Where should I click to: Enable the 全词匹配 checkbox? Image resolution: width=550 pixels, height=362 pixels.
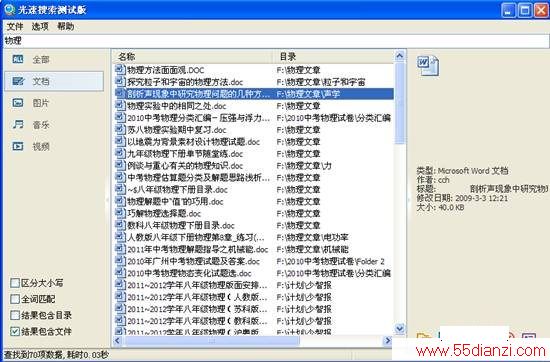pos(15,299)
